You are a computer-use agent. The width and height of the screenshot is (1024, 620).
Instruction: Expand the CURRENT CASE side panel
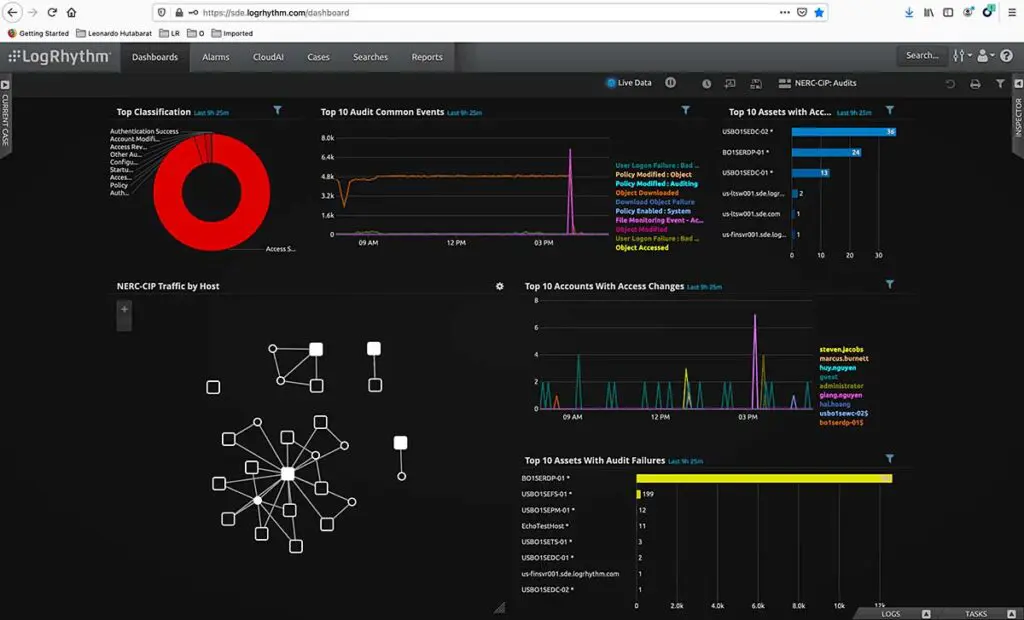click(x=6, y=120)
